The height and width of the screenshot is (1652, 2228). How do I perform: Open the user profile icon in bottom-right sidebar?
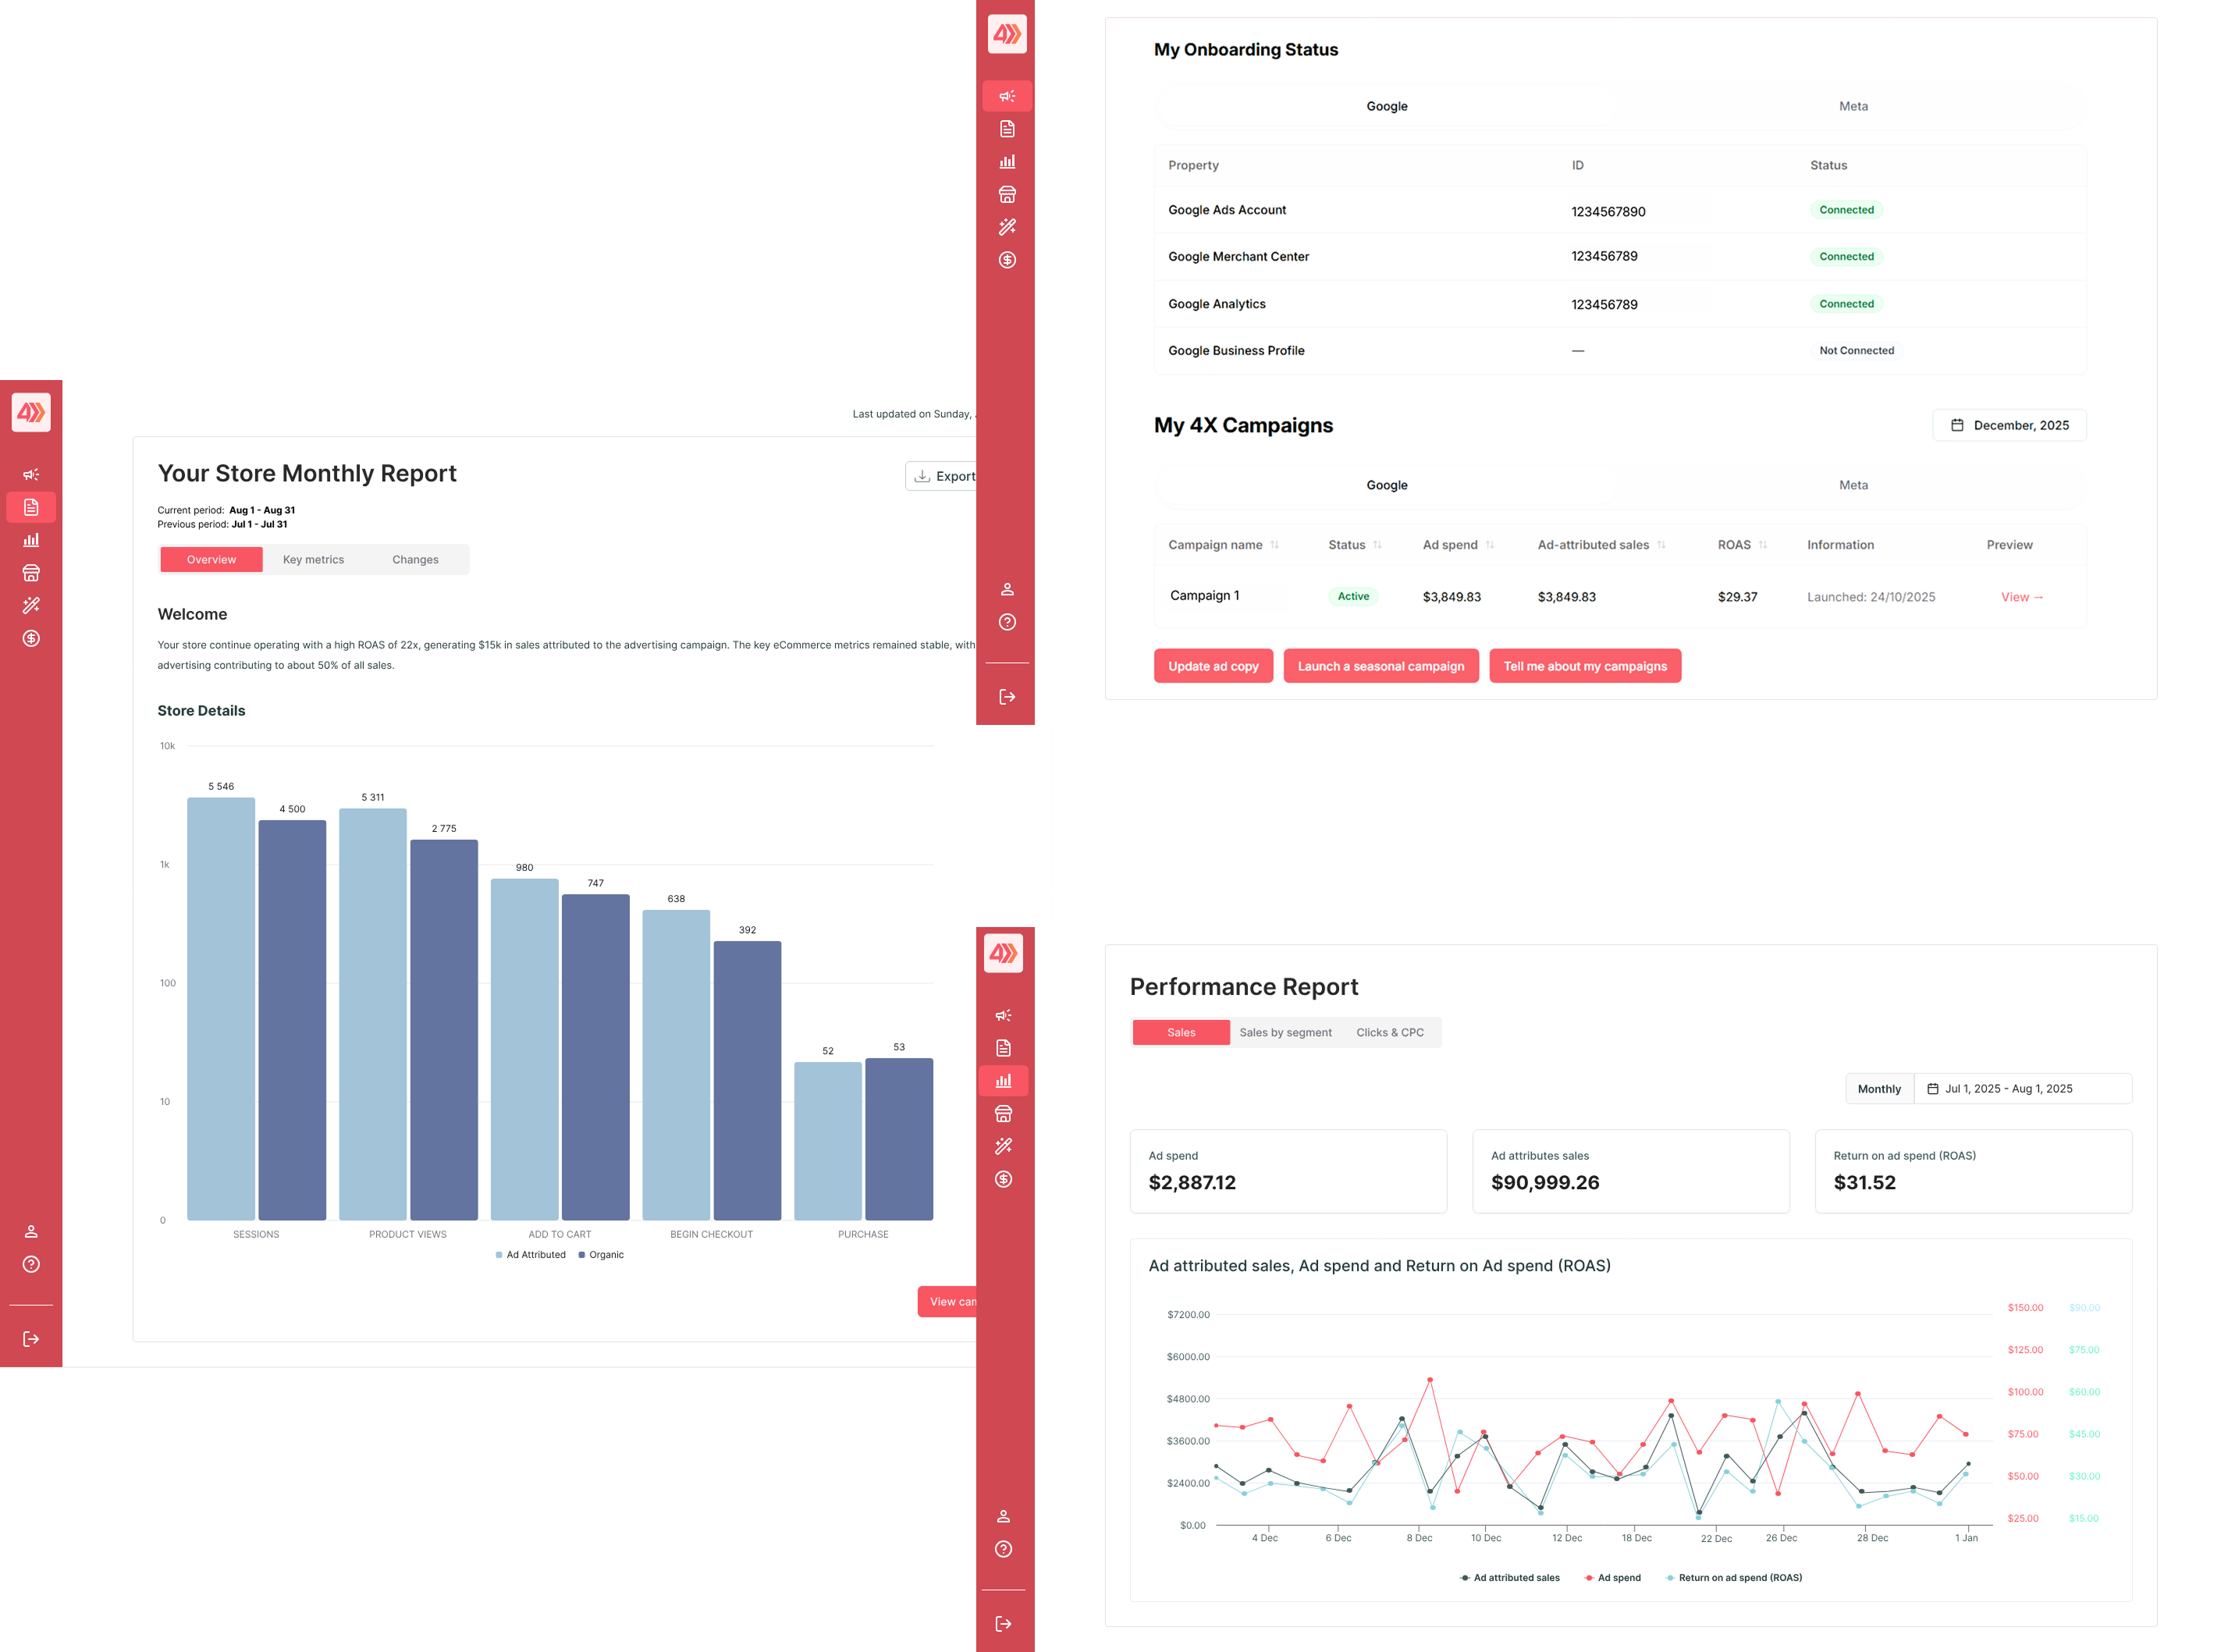1003,1516
